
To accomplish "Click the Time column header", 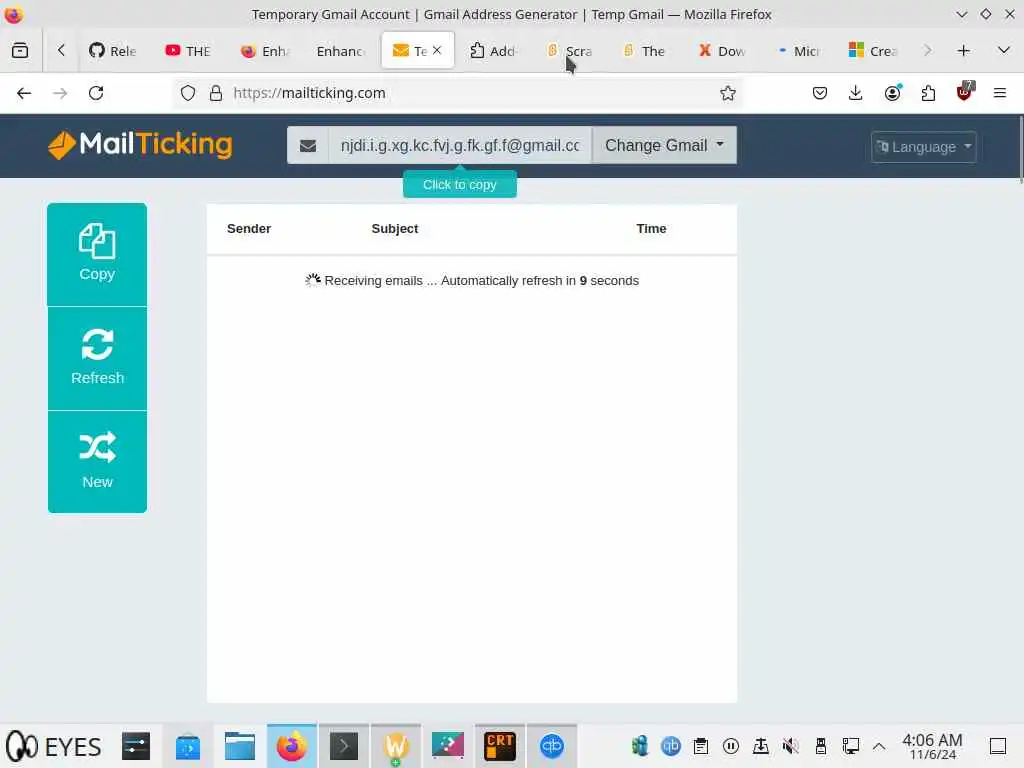I will point(651,229).
